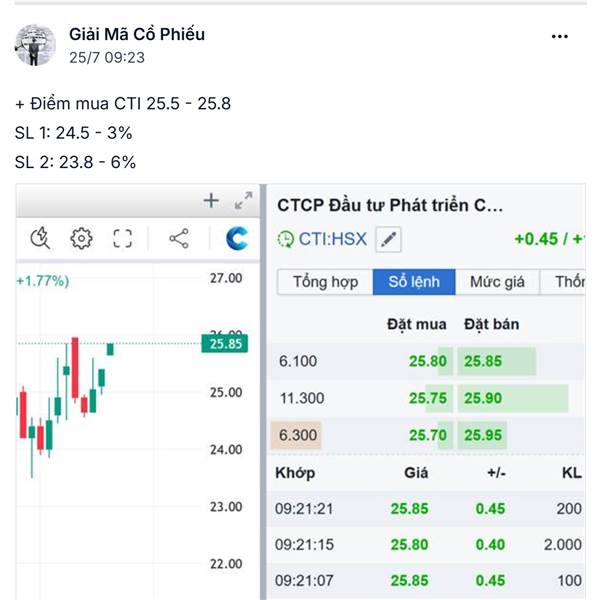Click the chart indicator magnifier icon
600x600 pixels.
tap(41, 238)
